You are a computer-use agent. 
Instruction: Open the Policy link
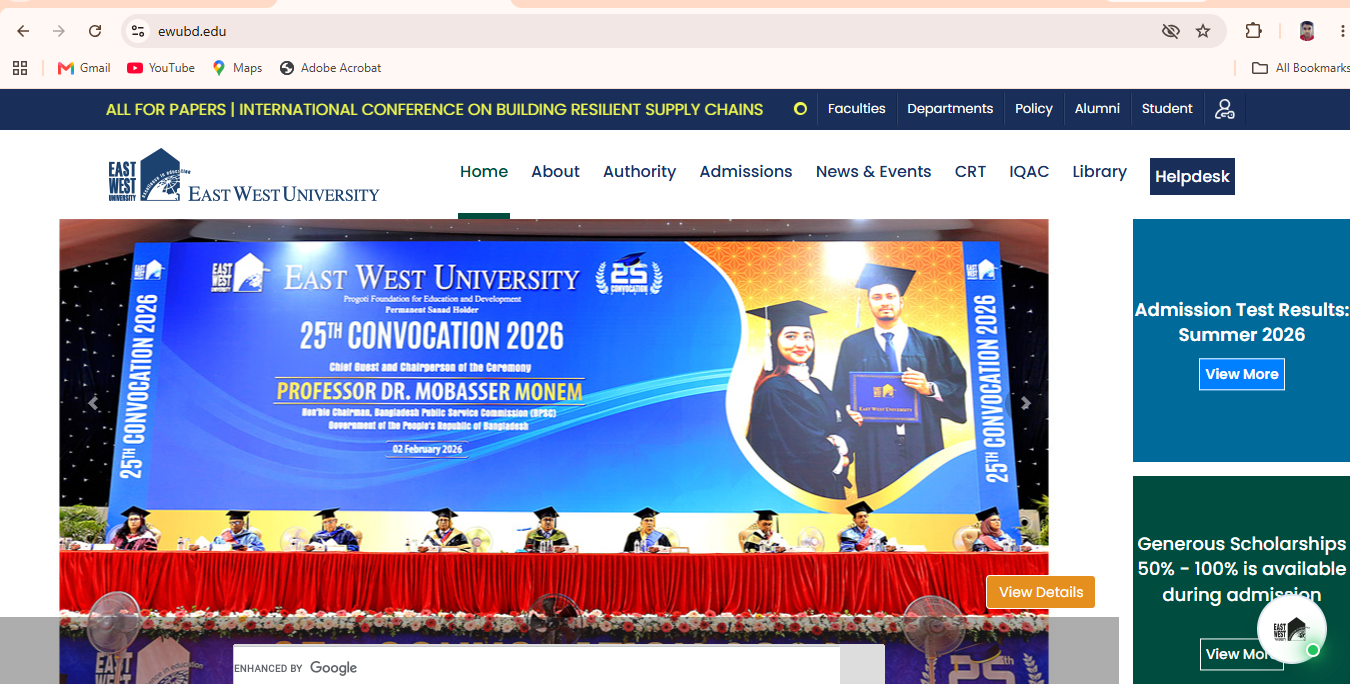pyautogui.click(x=1034, y=109)
